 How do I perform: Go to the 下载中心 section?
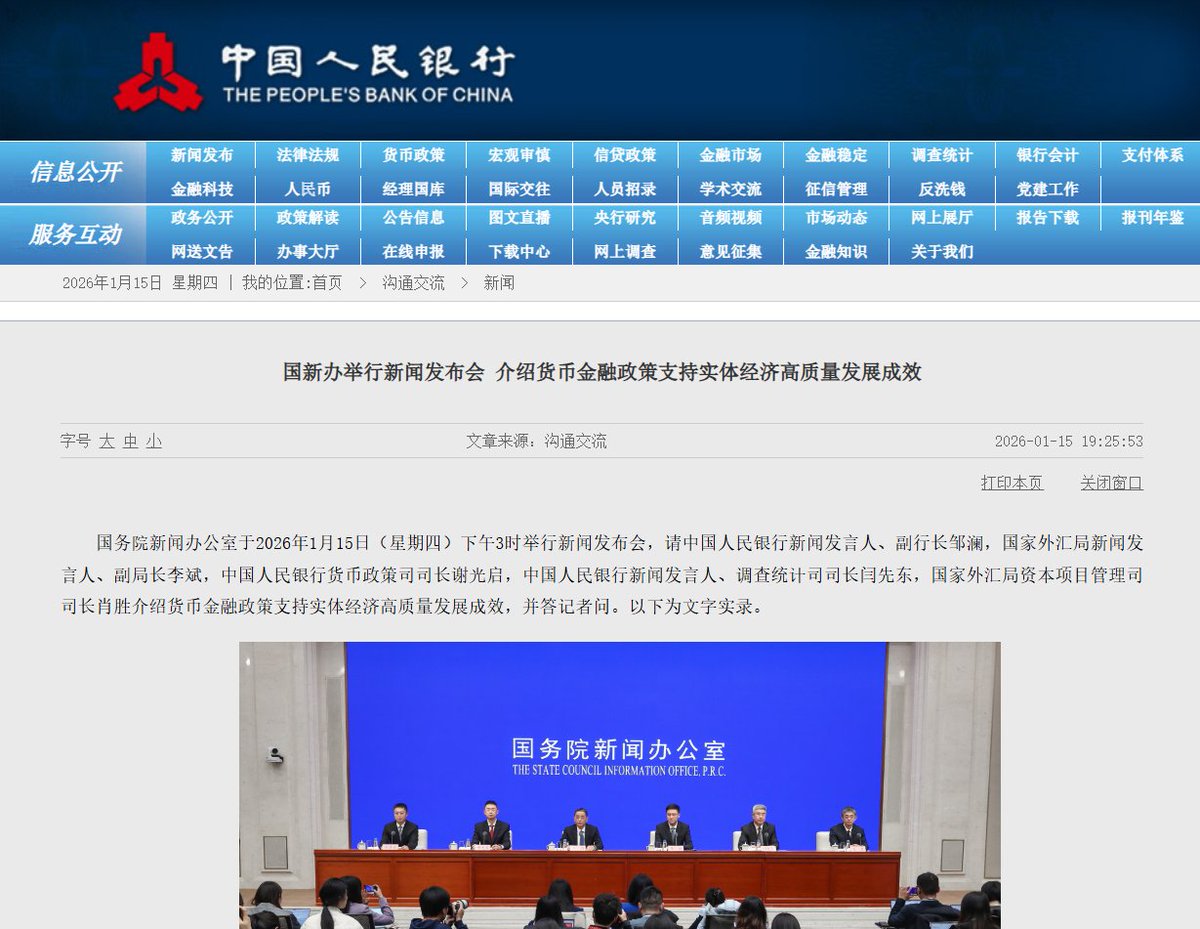pyautogui.click(x=519, y=252)
